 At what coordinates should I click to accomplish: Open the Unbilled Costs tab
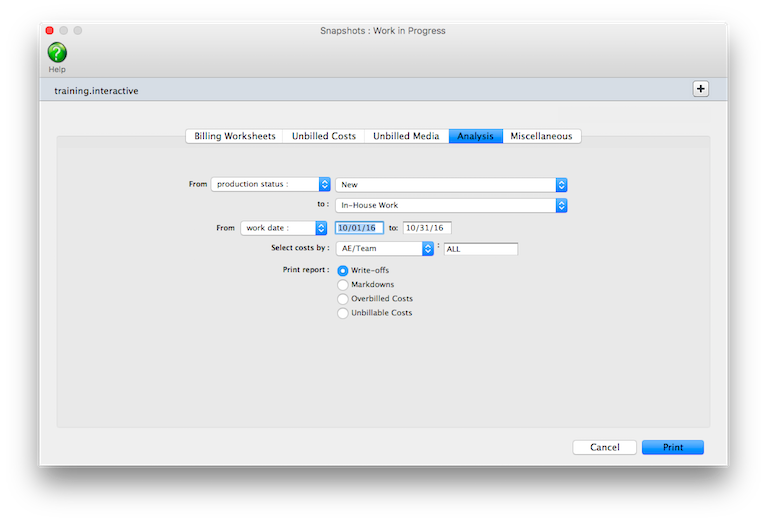pyautogui.click(x=324, y=136)
